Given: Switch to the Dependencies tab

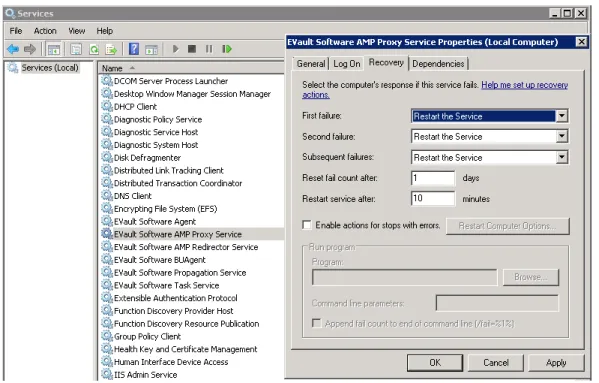Looking at the screenshot, I should [x=438, y=64].
